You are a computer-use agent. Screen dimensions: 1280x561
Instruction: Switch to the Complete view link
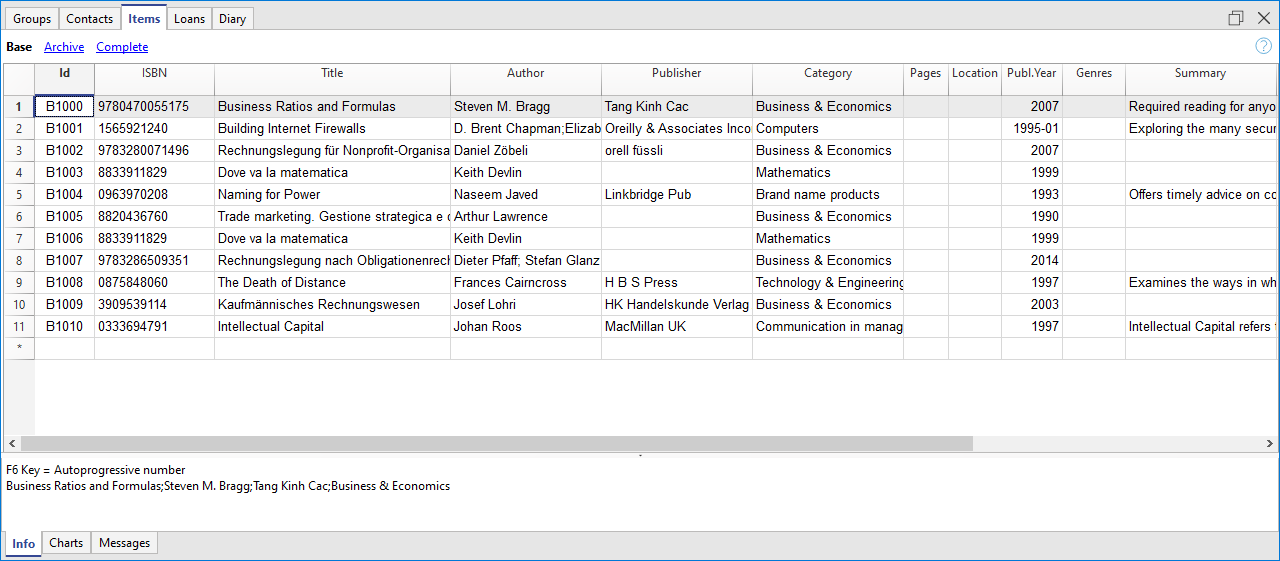[122, 47]
